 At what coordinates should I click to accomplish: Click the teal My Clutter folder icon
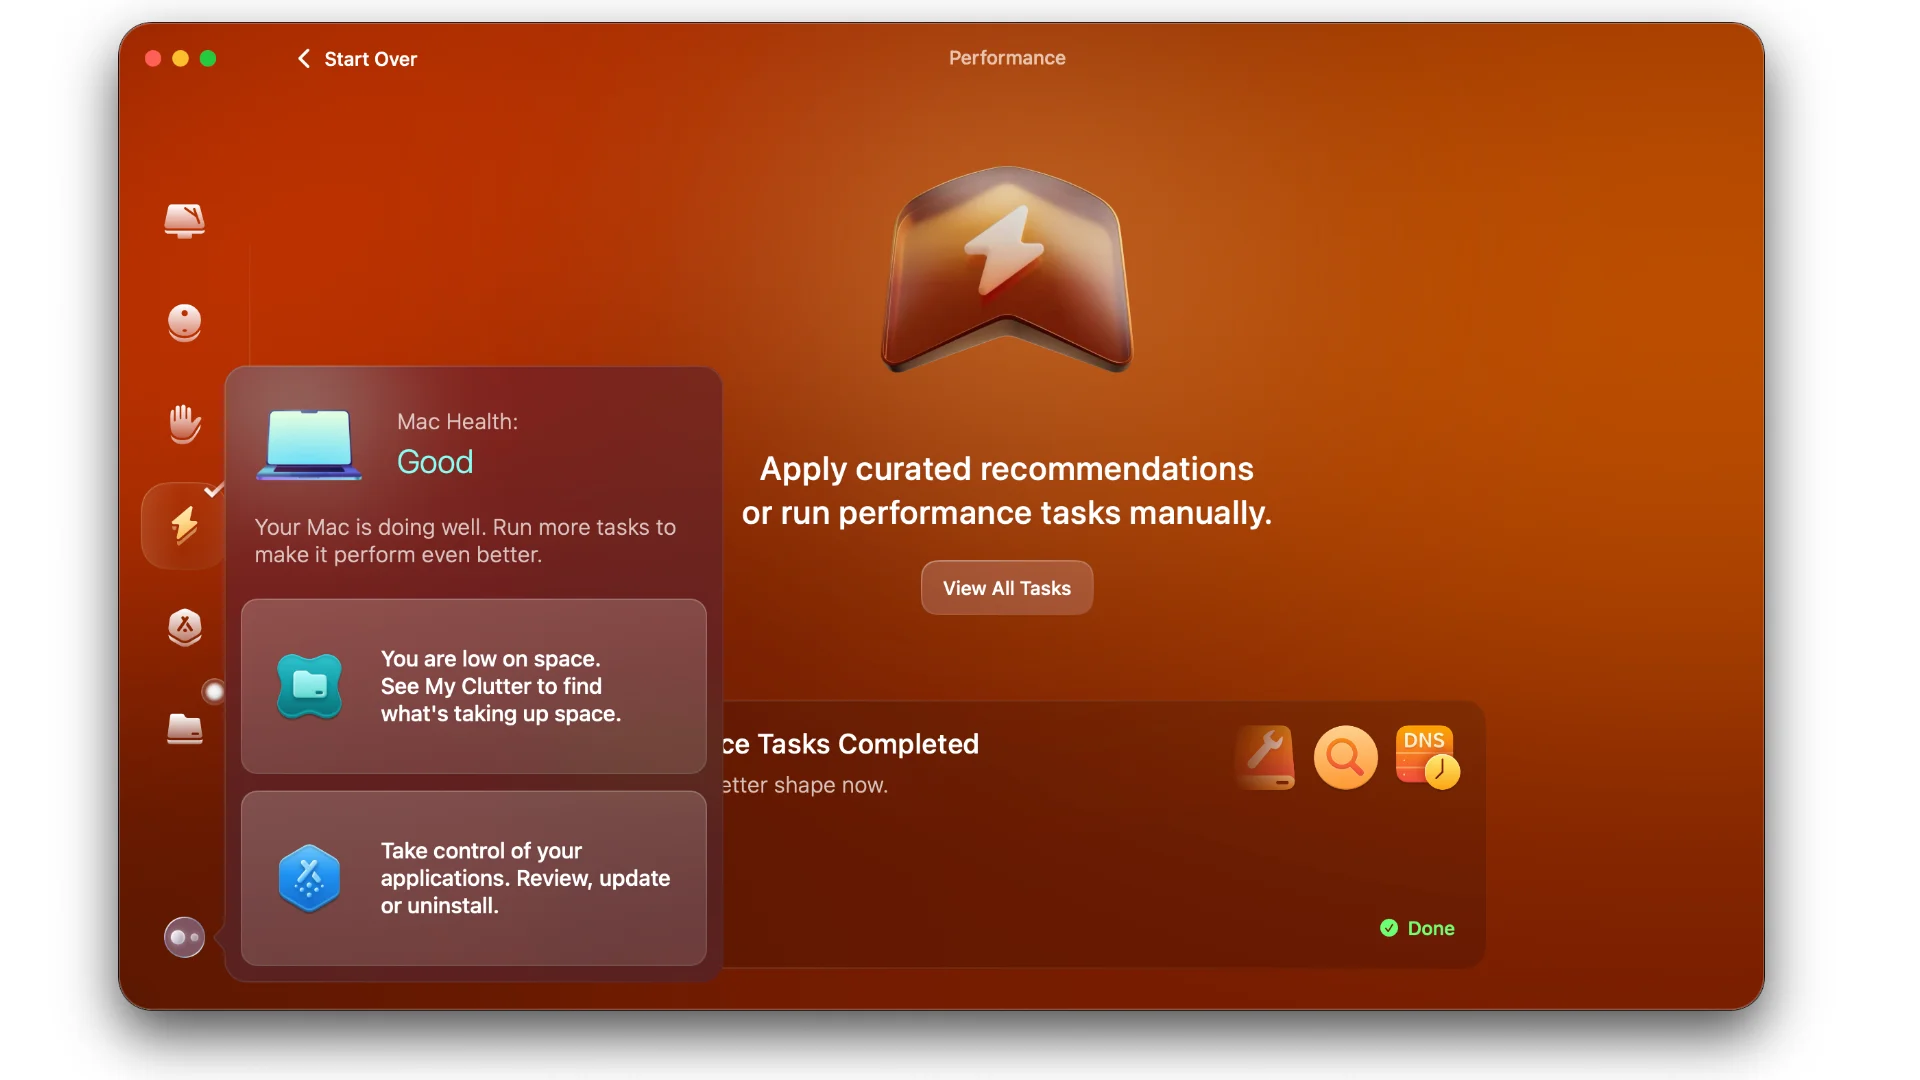point(310,686)
